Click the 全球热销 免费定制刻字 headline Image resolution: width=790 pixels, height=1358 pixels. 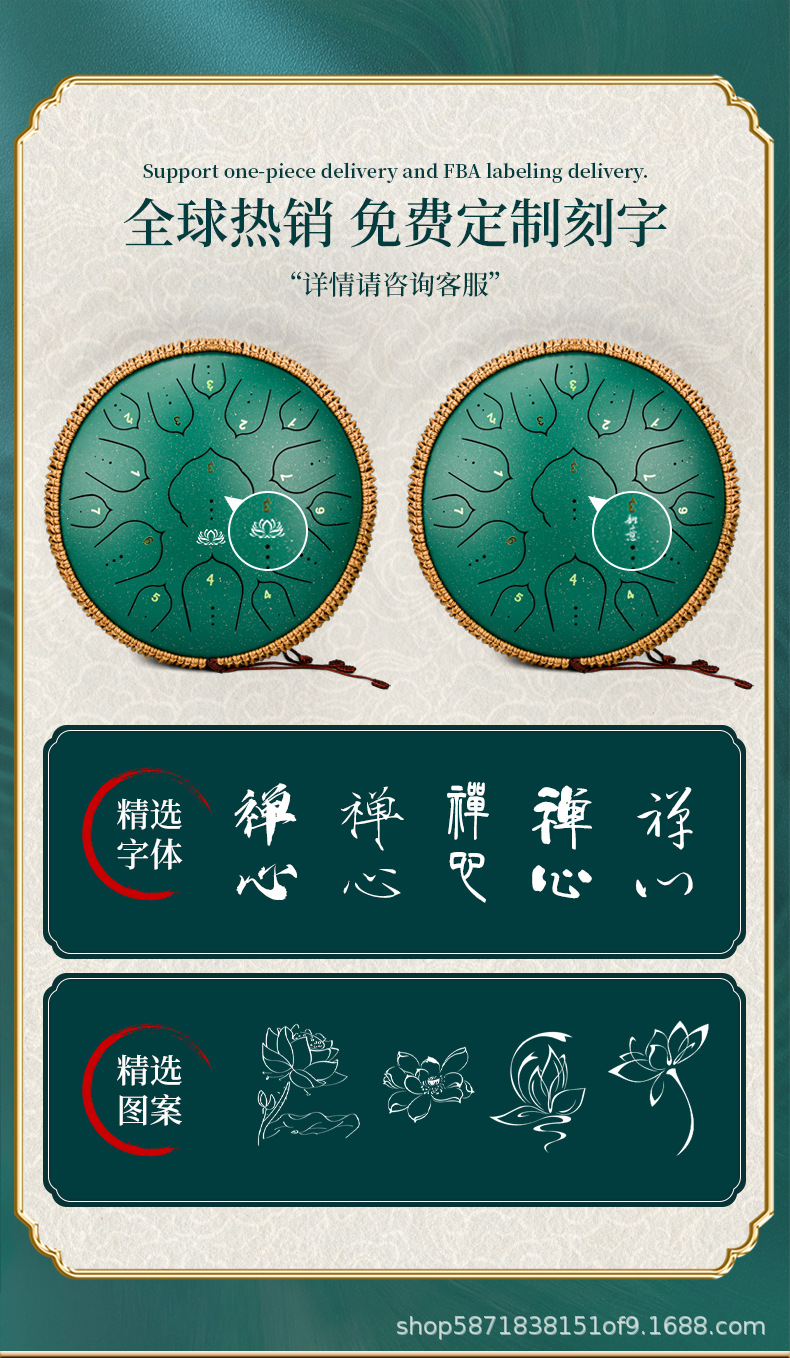click(x=396, y=223)
